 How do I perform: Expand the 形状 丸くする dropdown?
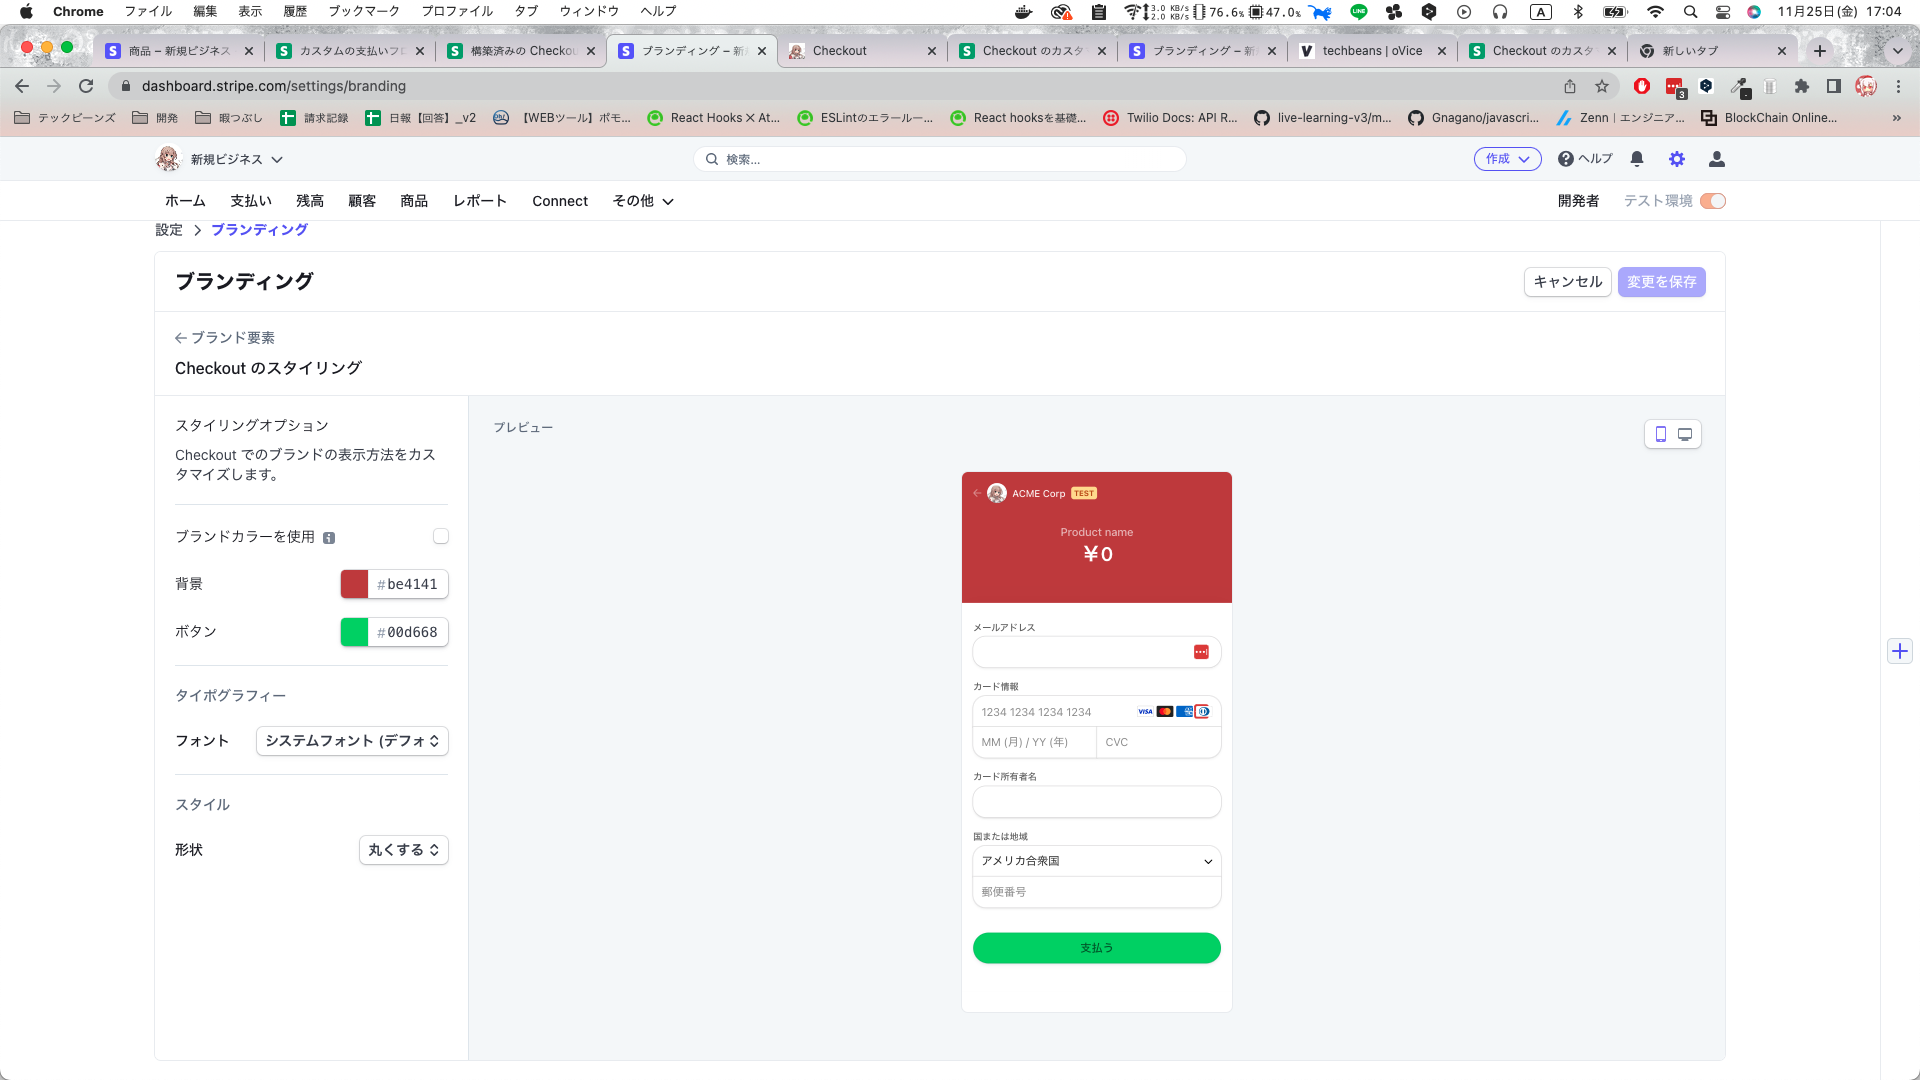tap(401, 849)
